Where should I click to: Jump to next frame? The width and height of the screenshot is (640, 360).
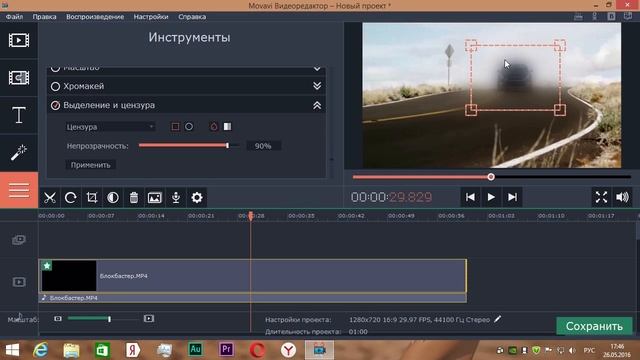(512, 198)
